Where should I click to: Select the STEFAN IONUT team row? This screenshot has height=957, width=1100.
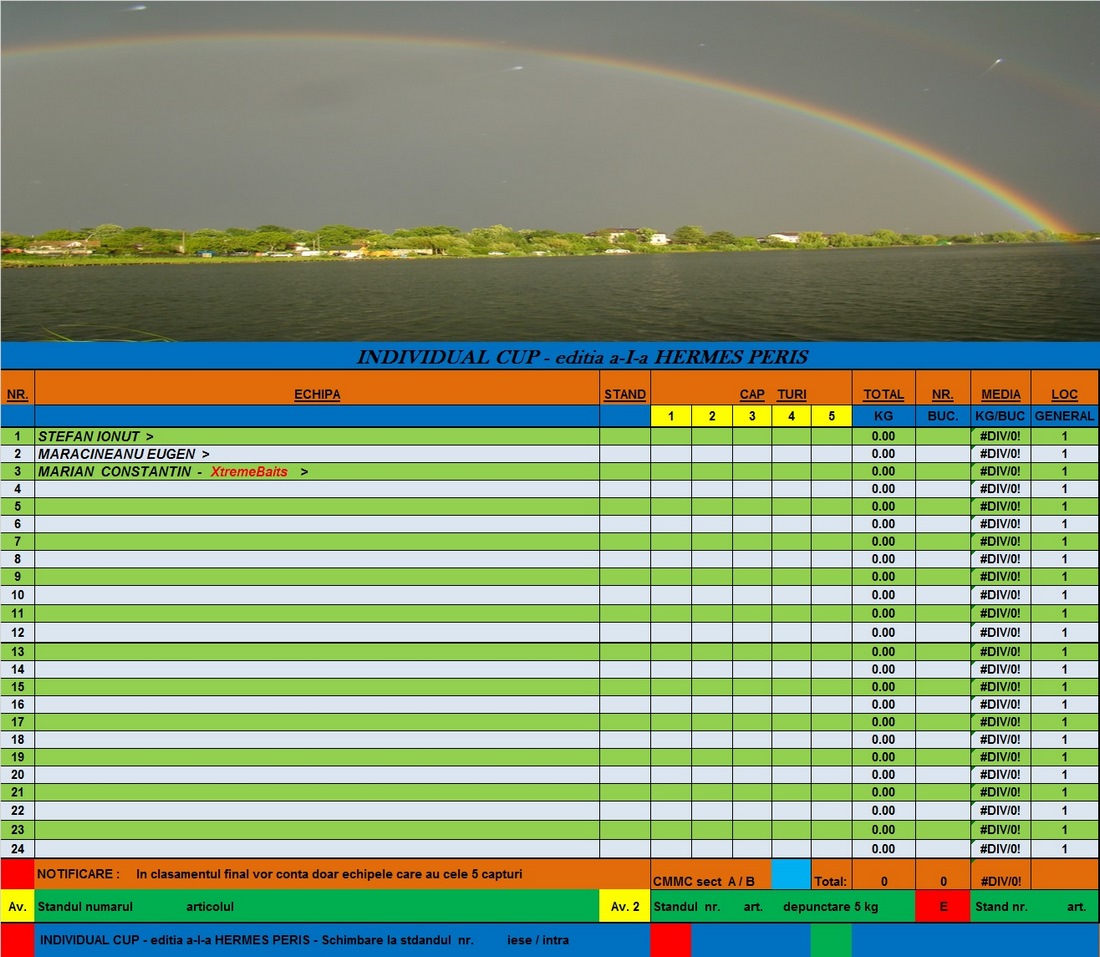click(317, 437)
